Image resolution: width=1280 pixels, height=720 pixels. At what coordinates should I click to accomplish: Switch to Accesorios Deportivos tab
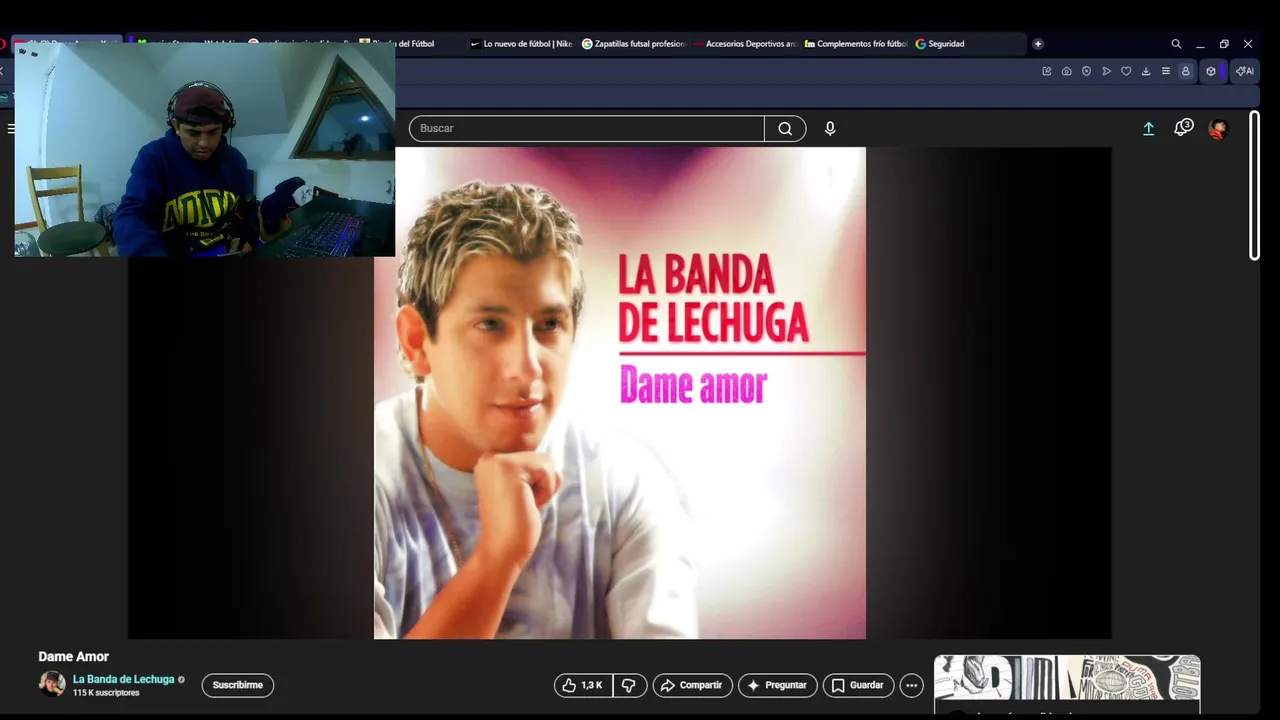click(x=745, y=44)
